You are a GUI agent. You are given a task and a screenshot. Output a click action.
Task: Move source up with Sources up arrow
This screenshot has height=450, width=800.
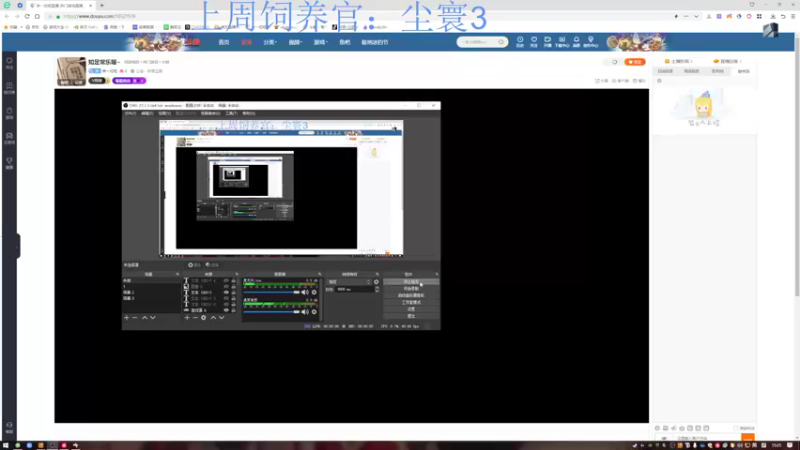(x=213, y=318)
